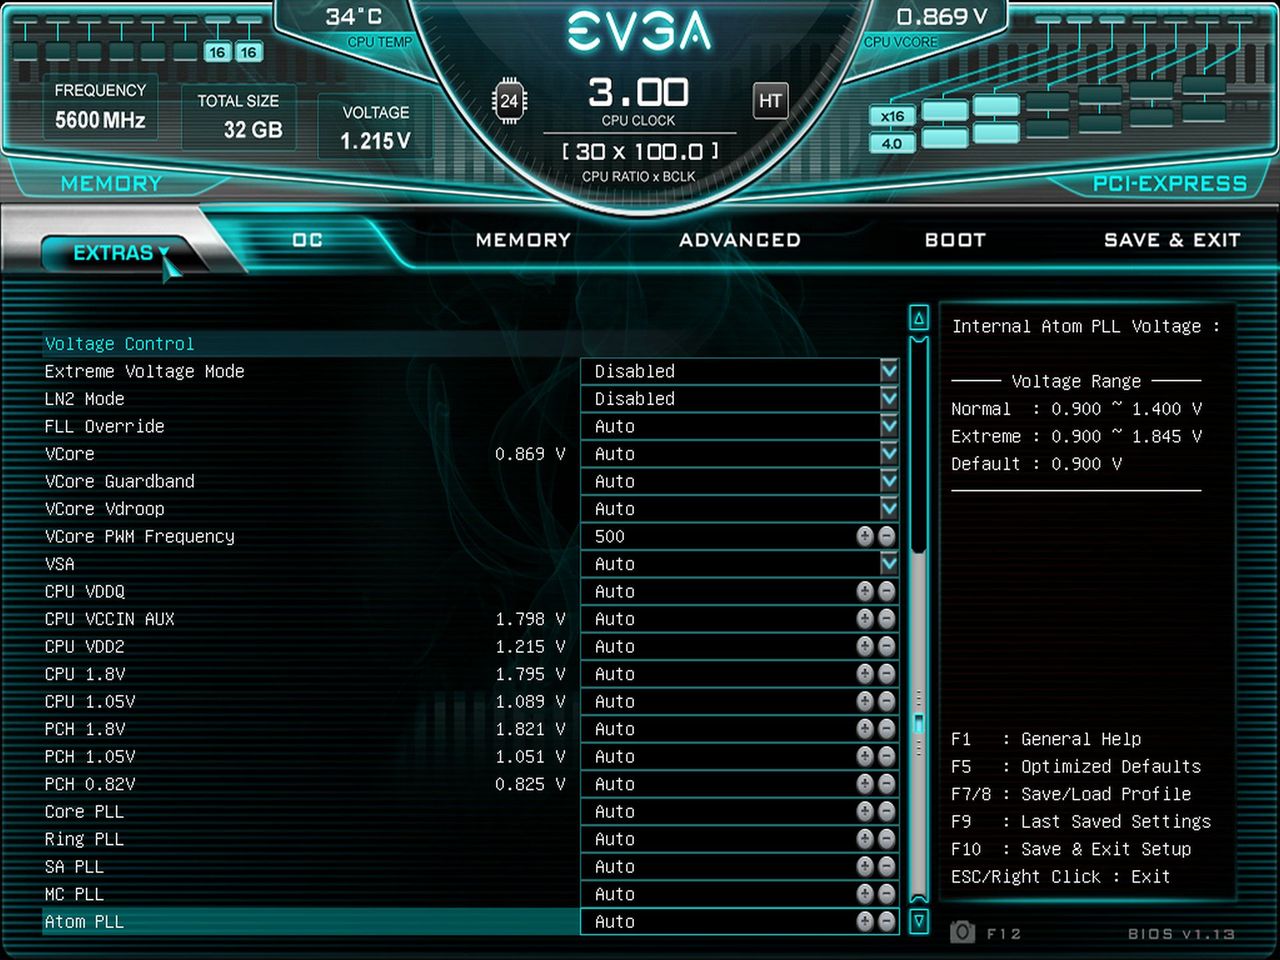Open the Extreme Voltage Mode dropdown
This screenshot has height=960, width=1280.
(x=889, y=371)
